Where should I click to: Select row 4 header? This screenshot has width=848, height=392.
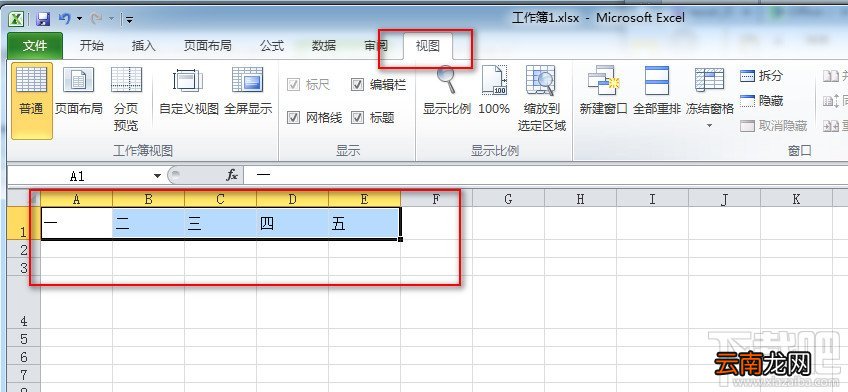coord(24,302)
